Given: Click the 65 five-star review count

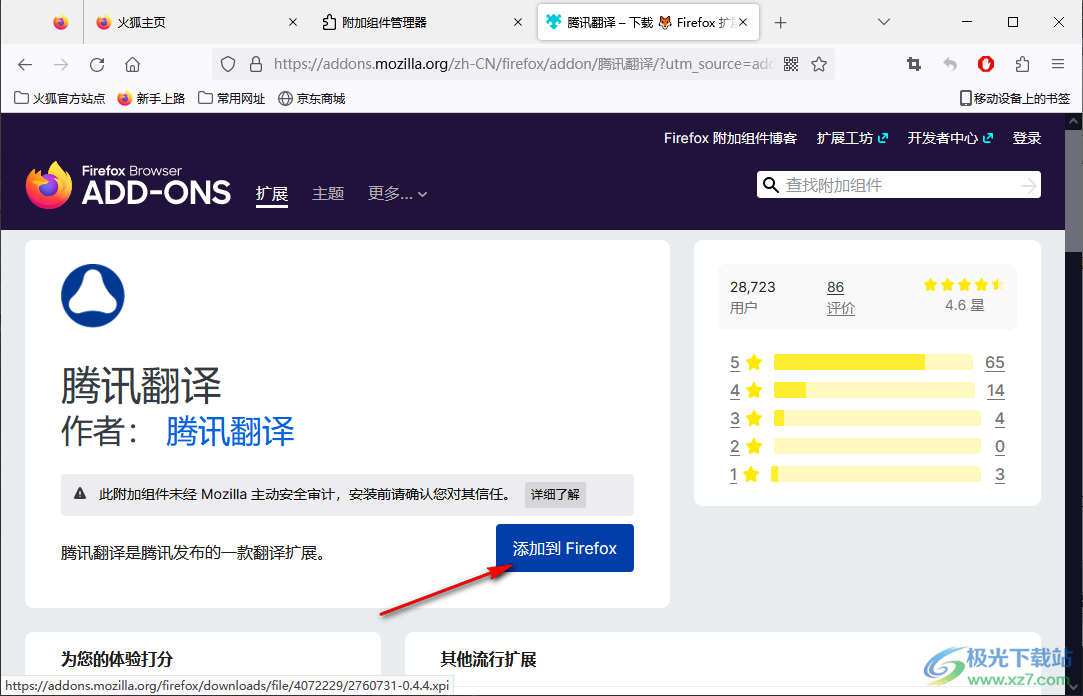Looking at the screenshot, I should coord(995,362).
